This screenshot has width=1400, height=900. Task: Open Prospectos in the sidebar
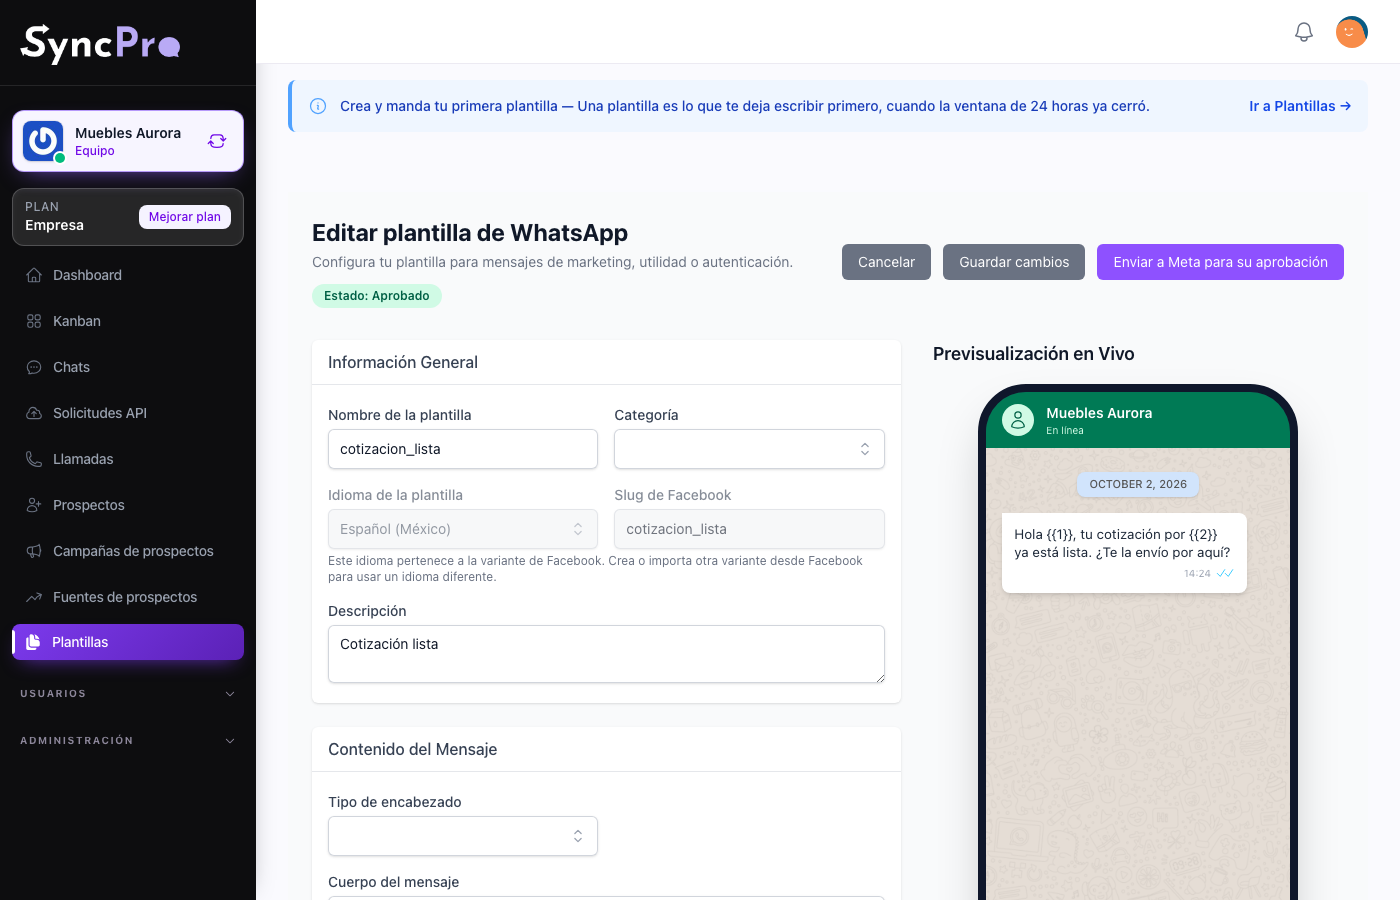(128, 505)
